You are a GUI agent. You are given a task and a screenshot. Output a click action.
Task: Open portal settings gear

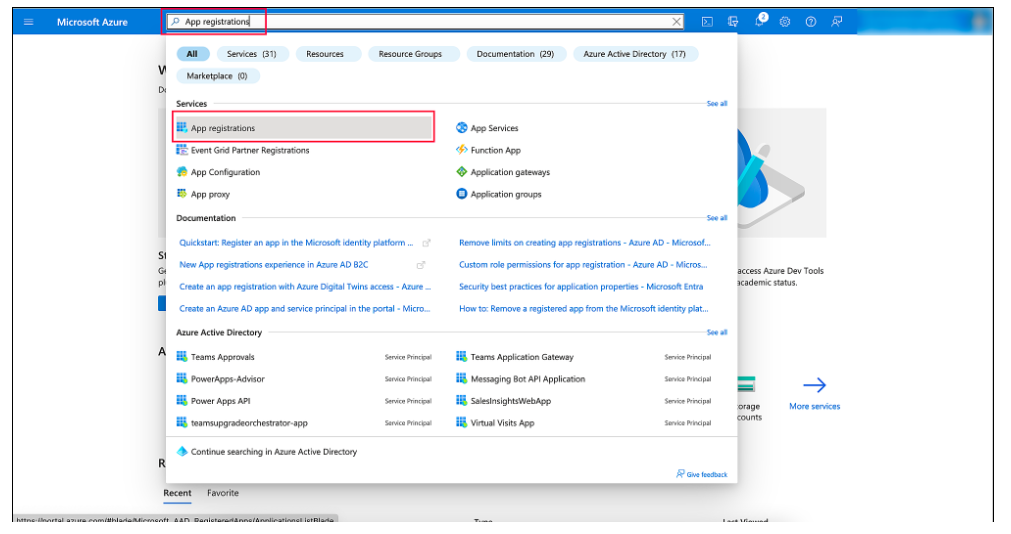tap(785, 21)
